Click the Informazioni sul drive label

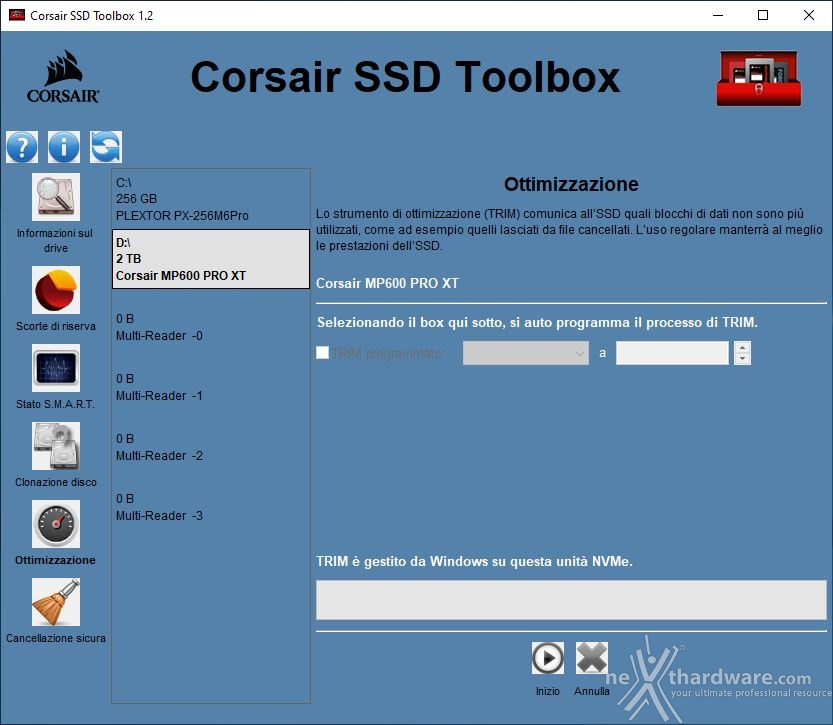(55, 241)
